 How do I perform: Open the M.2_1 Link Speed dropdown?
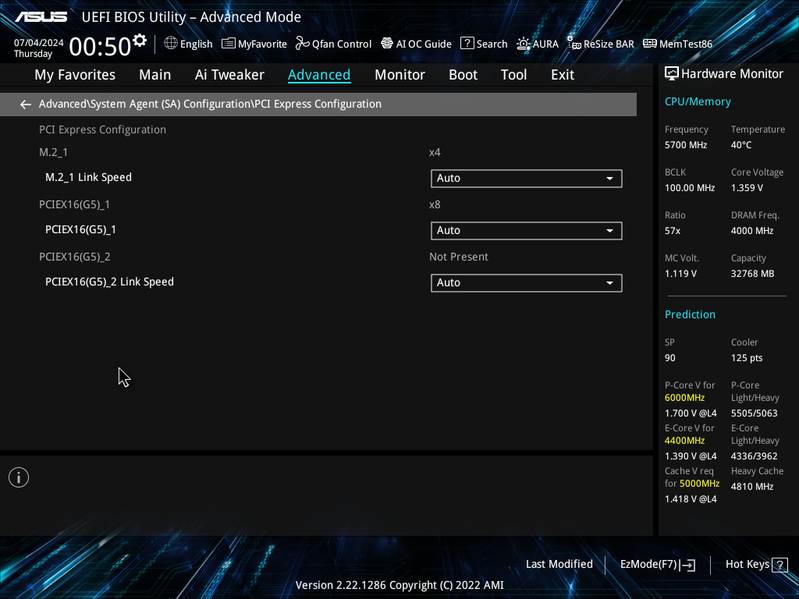pyautogui.click(x=526, y=178)
